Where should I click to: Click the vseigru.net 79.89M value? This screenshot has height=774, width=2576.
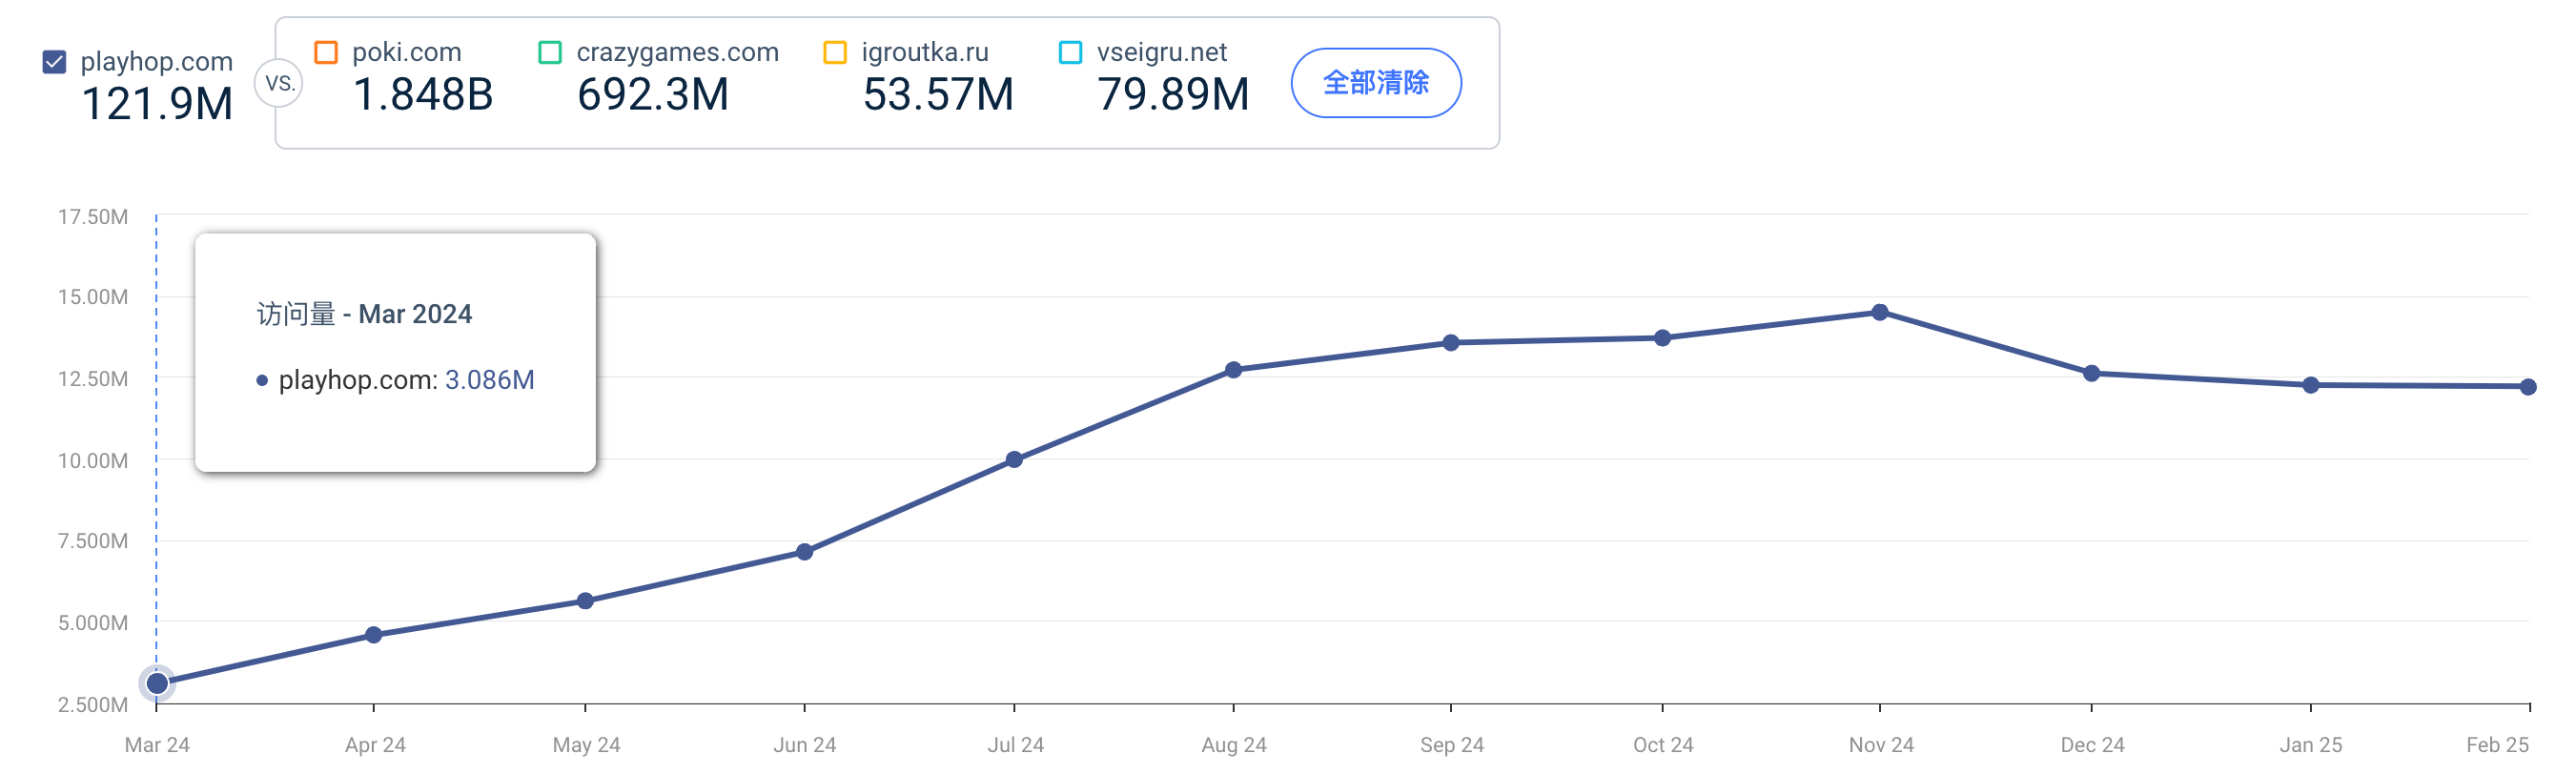[x=1173, y=95]
